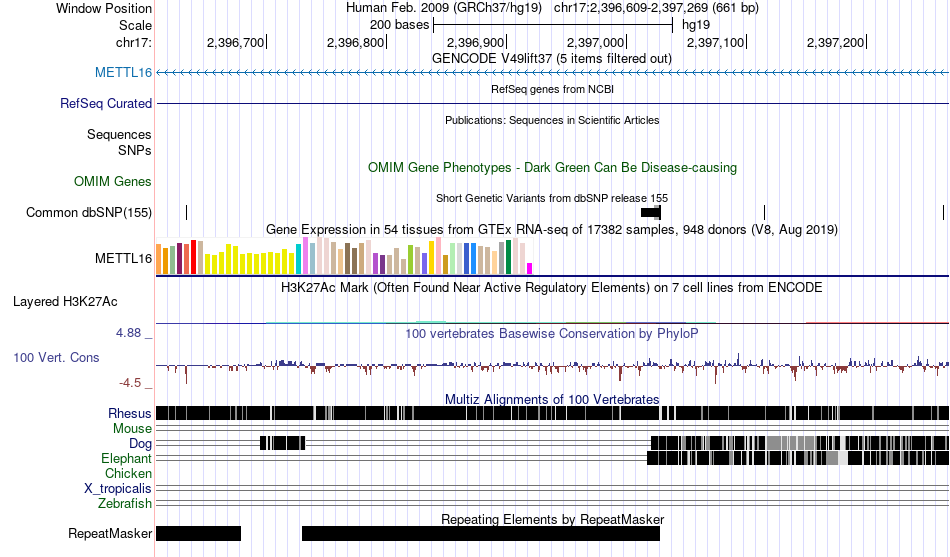Image resolution: width=950 pixels, height=557 pixels.
Task: Click the dark green GTEx expression bar
Action: click(509, 257)
